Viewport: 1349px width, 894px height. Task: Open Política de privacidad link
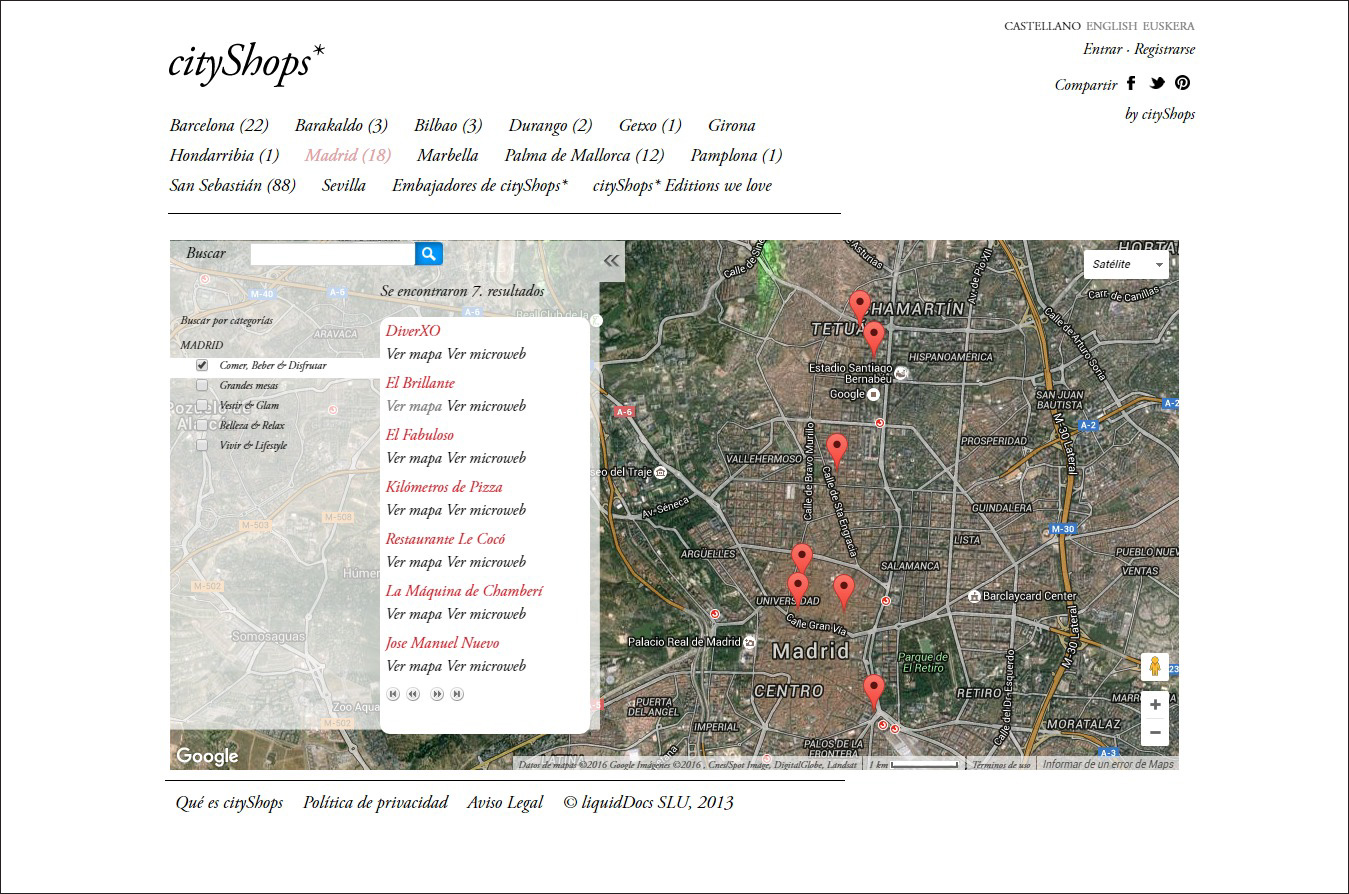[376, 802]
